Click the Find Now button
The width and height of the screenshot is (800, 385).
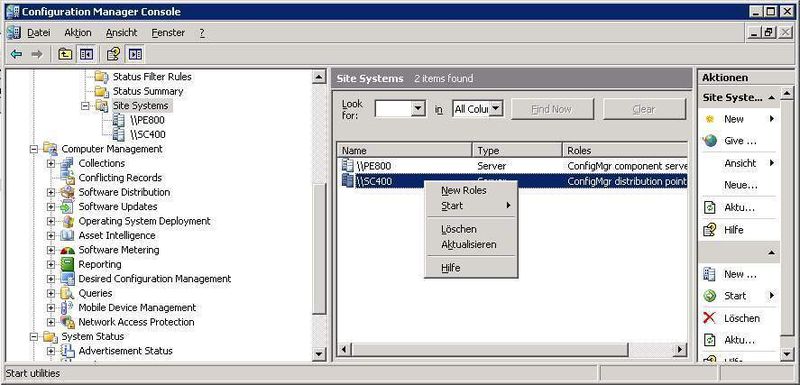[552, 109]
